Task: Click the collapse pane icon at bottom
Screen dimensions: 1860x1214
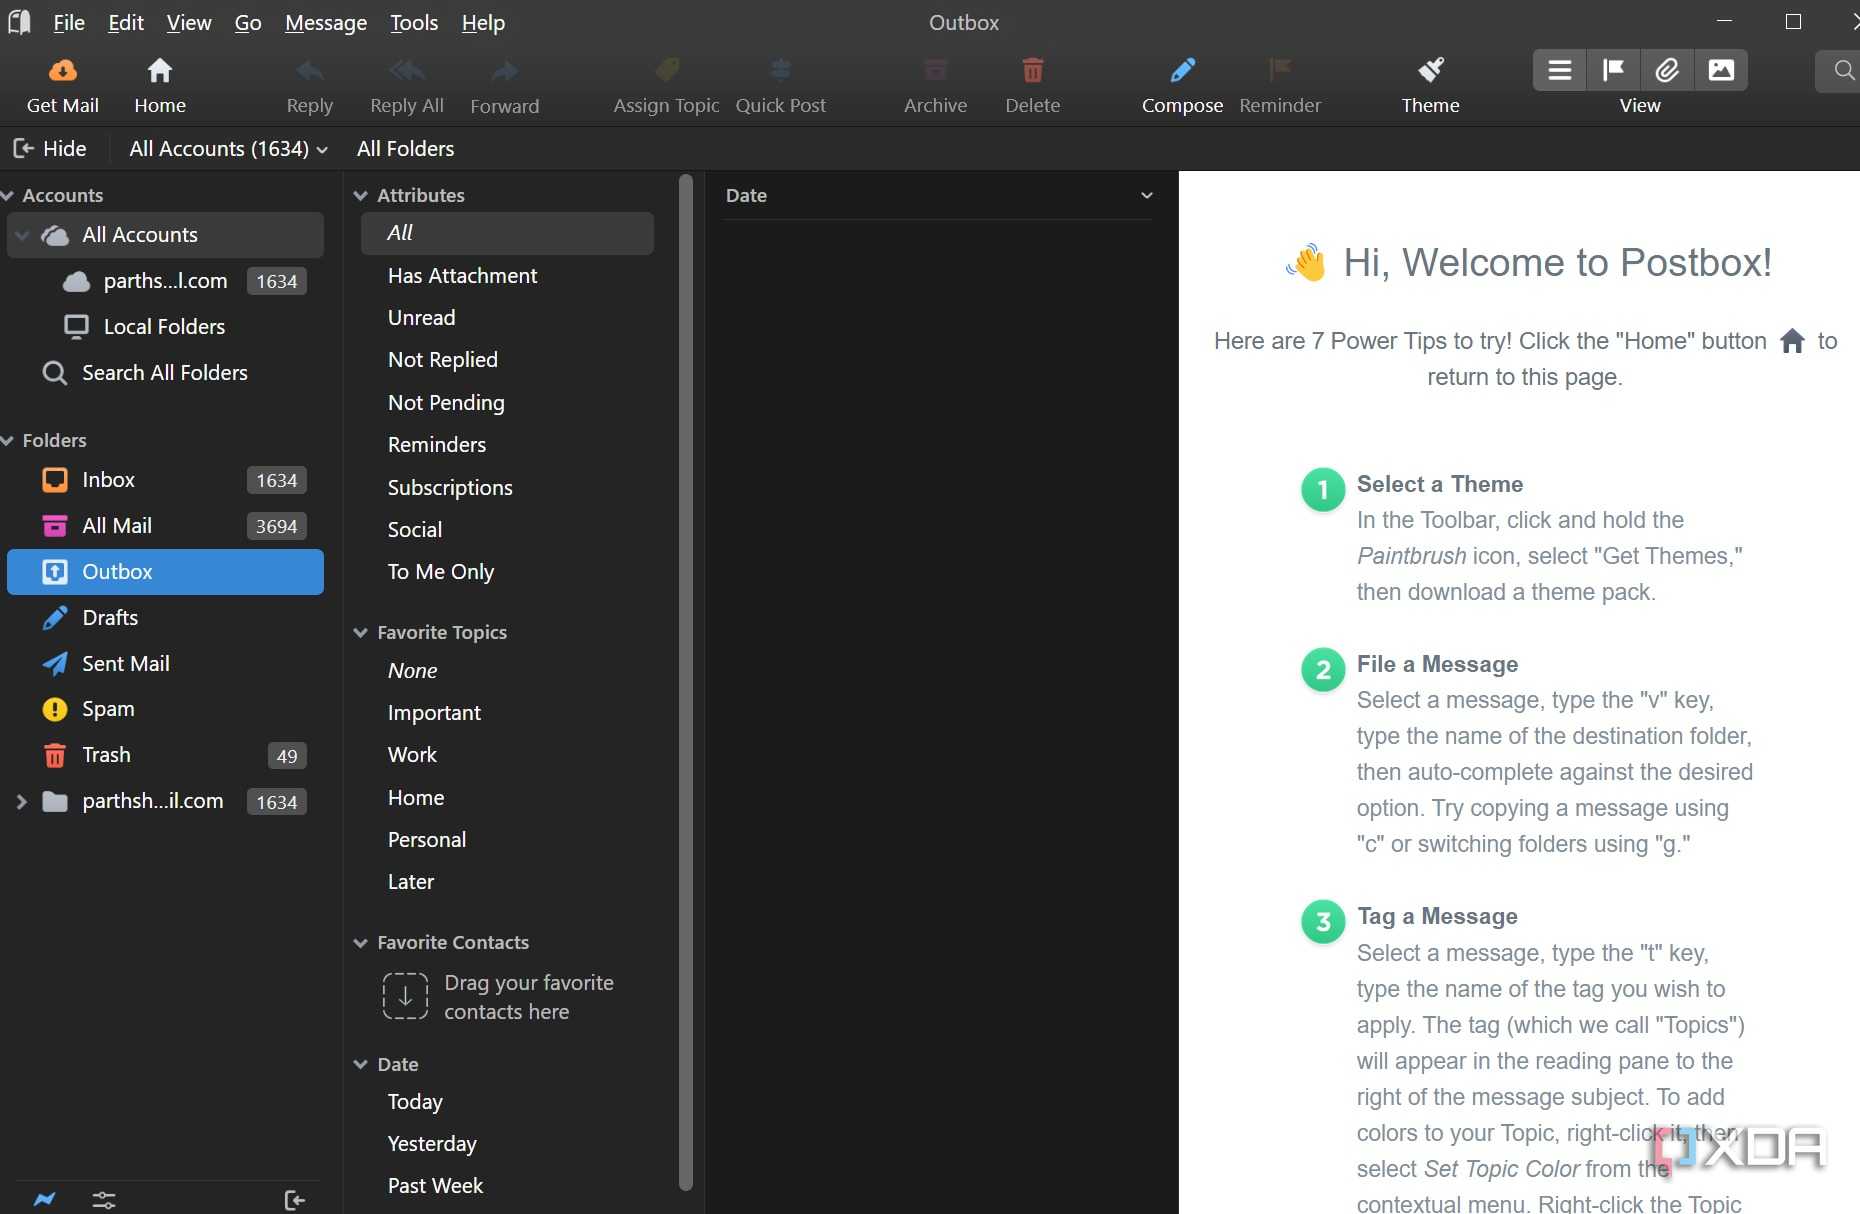Action: (294, 1199)
